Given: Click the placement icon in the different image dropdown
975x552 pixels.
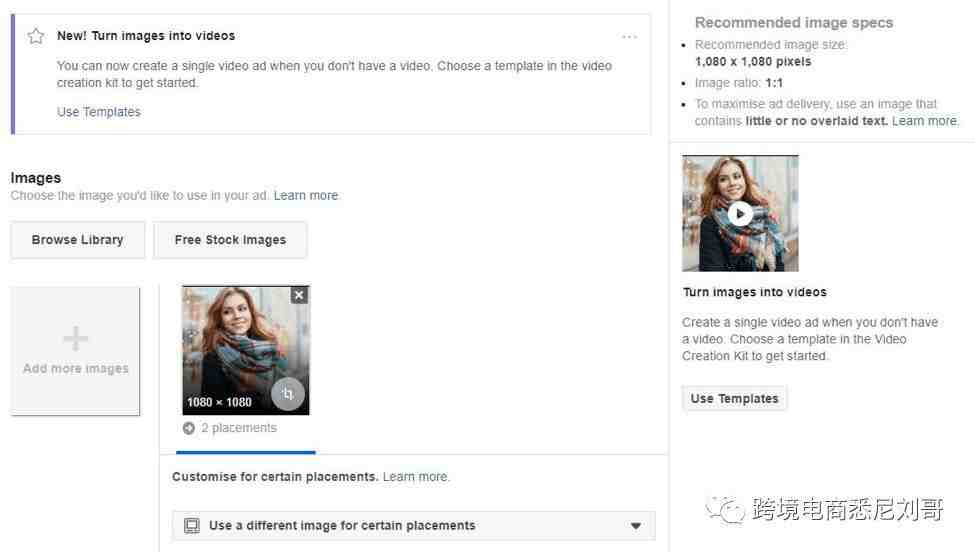Looking at the screenshot, I should pos(192,526).
